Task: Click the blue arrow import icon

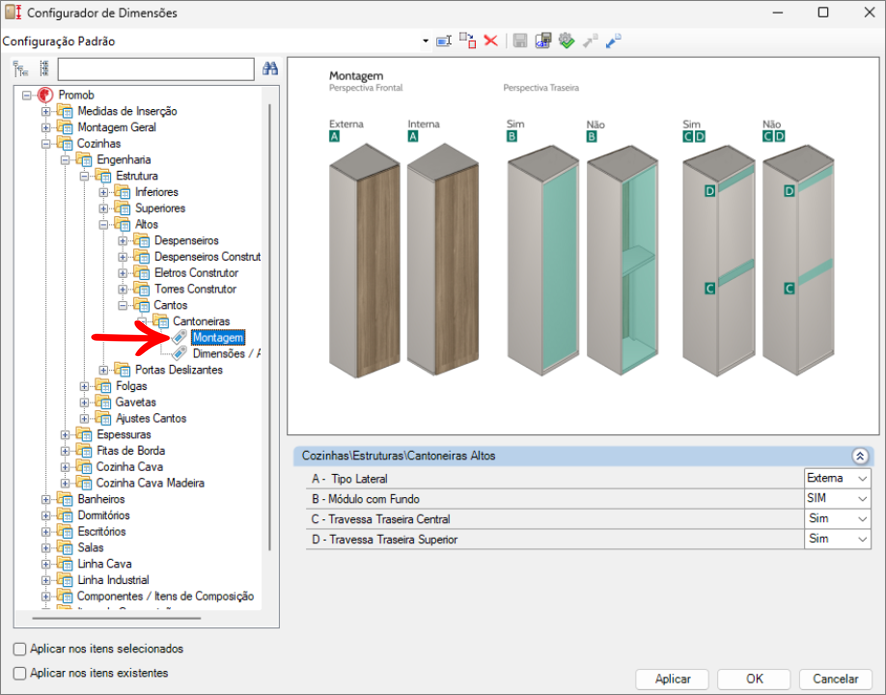Action: [613, 41]
